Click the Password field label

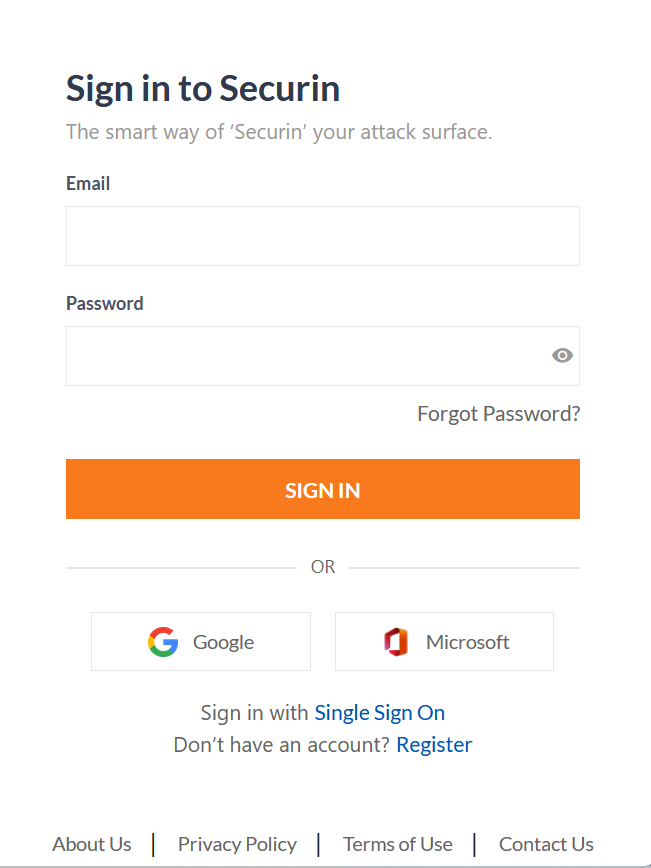(x=105, y=303)
